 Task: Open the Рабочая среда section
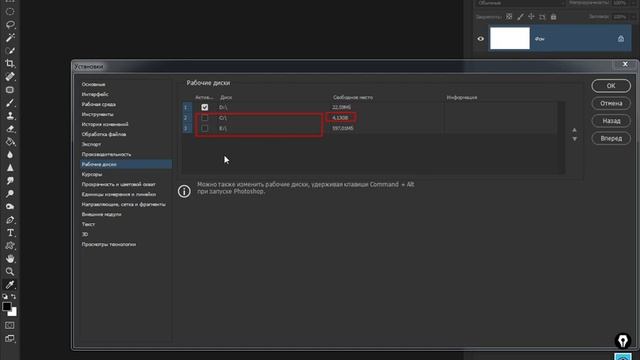click(98, 104)
